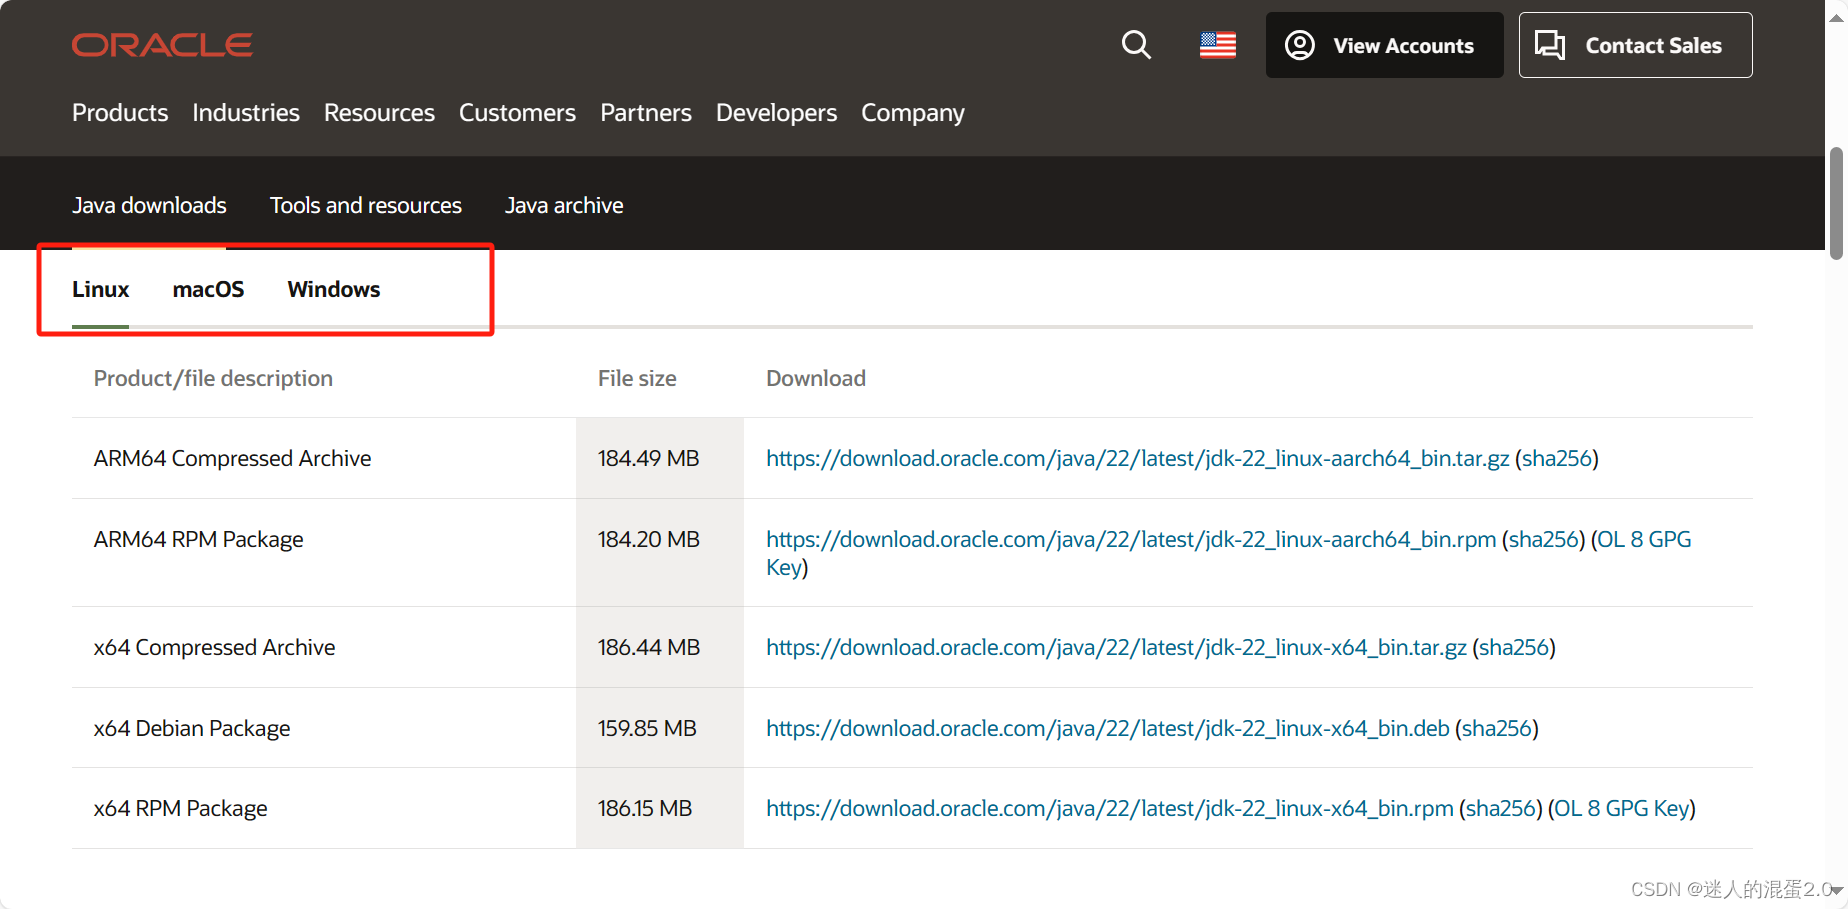Switch to the Windows downloads tab
The width and height of the screenshot is (1848, 909).
333,289
